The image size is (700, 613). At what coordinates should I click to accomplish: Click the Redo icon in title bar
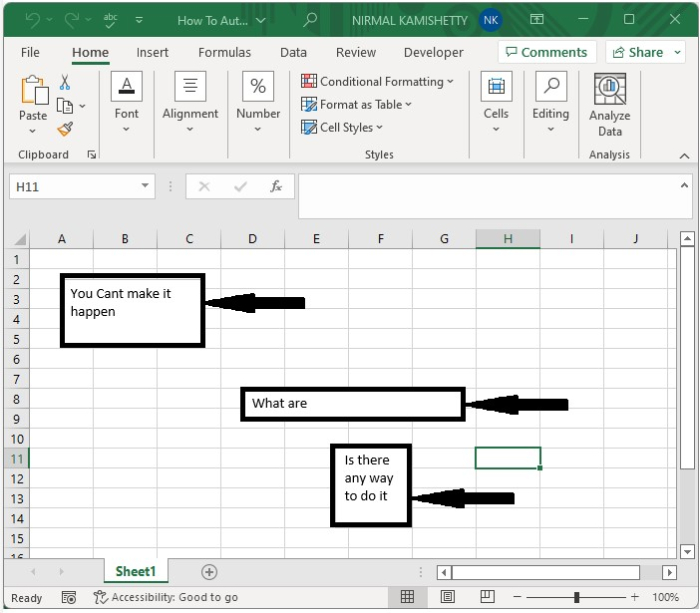(x=71, y=20)
